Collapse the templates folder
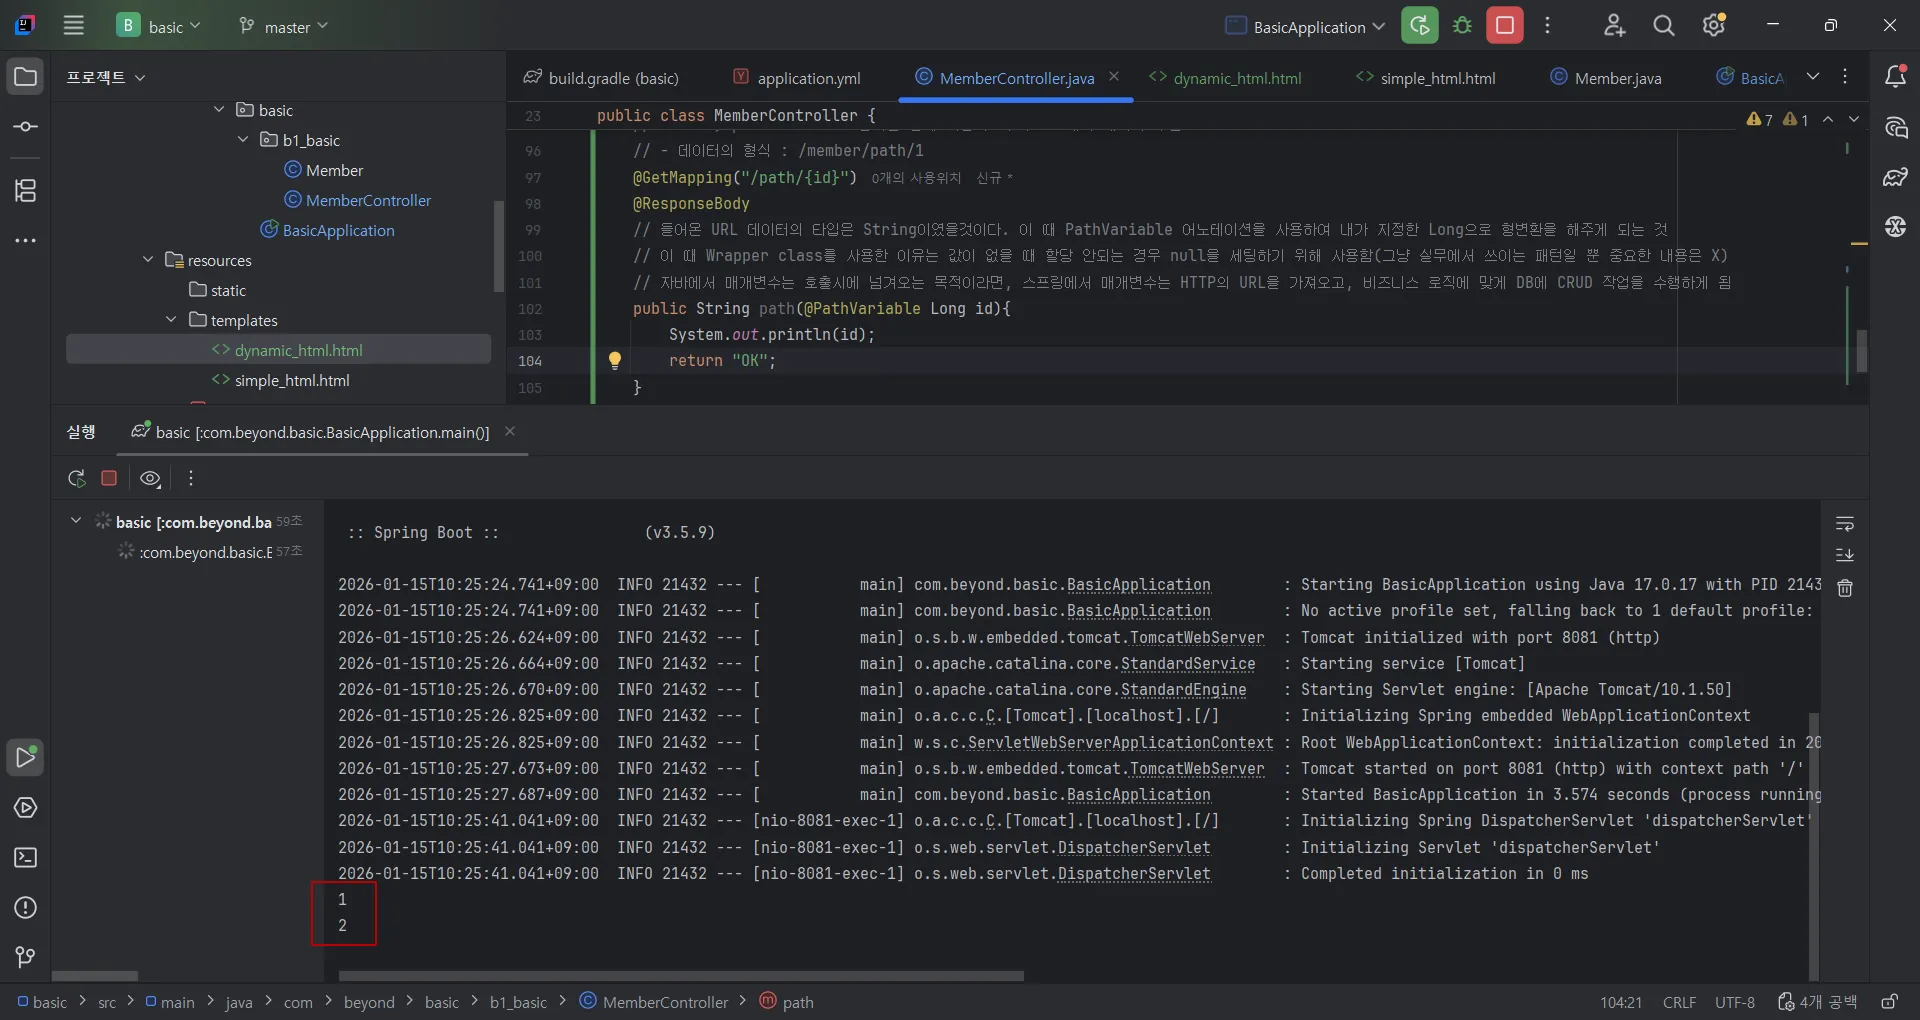This screenshot has width=1920, height=1020. pos(171,320)
